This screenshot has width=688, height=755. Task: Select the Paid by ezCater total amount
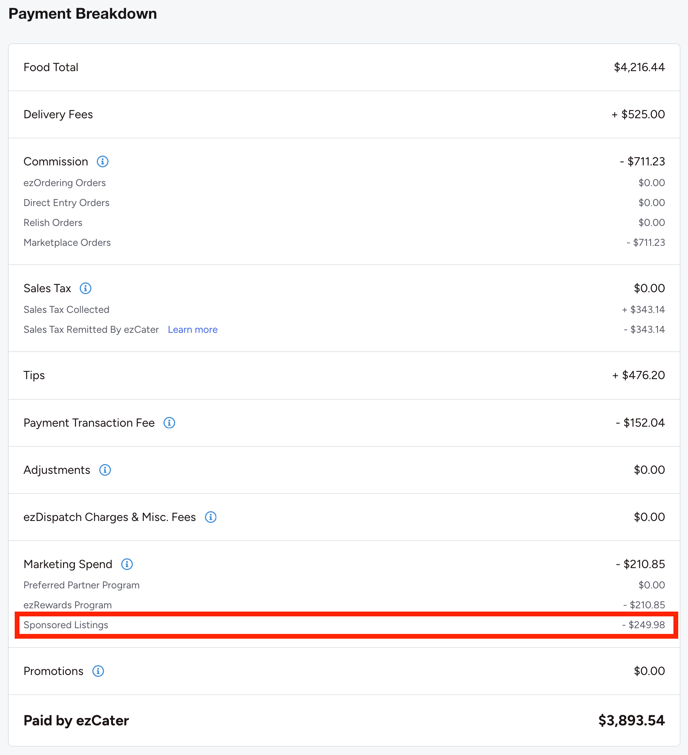click(631, 720)
